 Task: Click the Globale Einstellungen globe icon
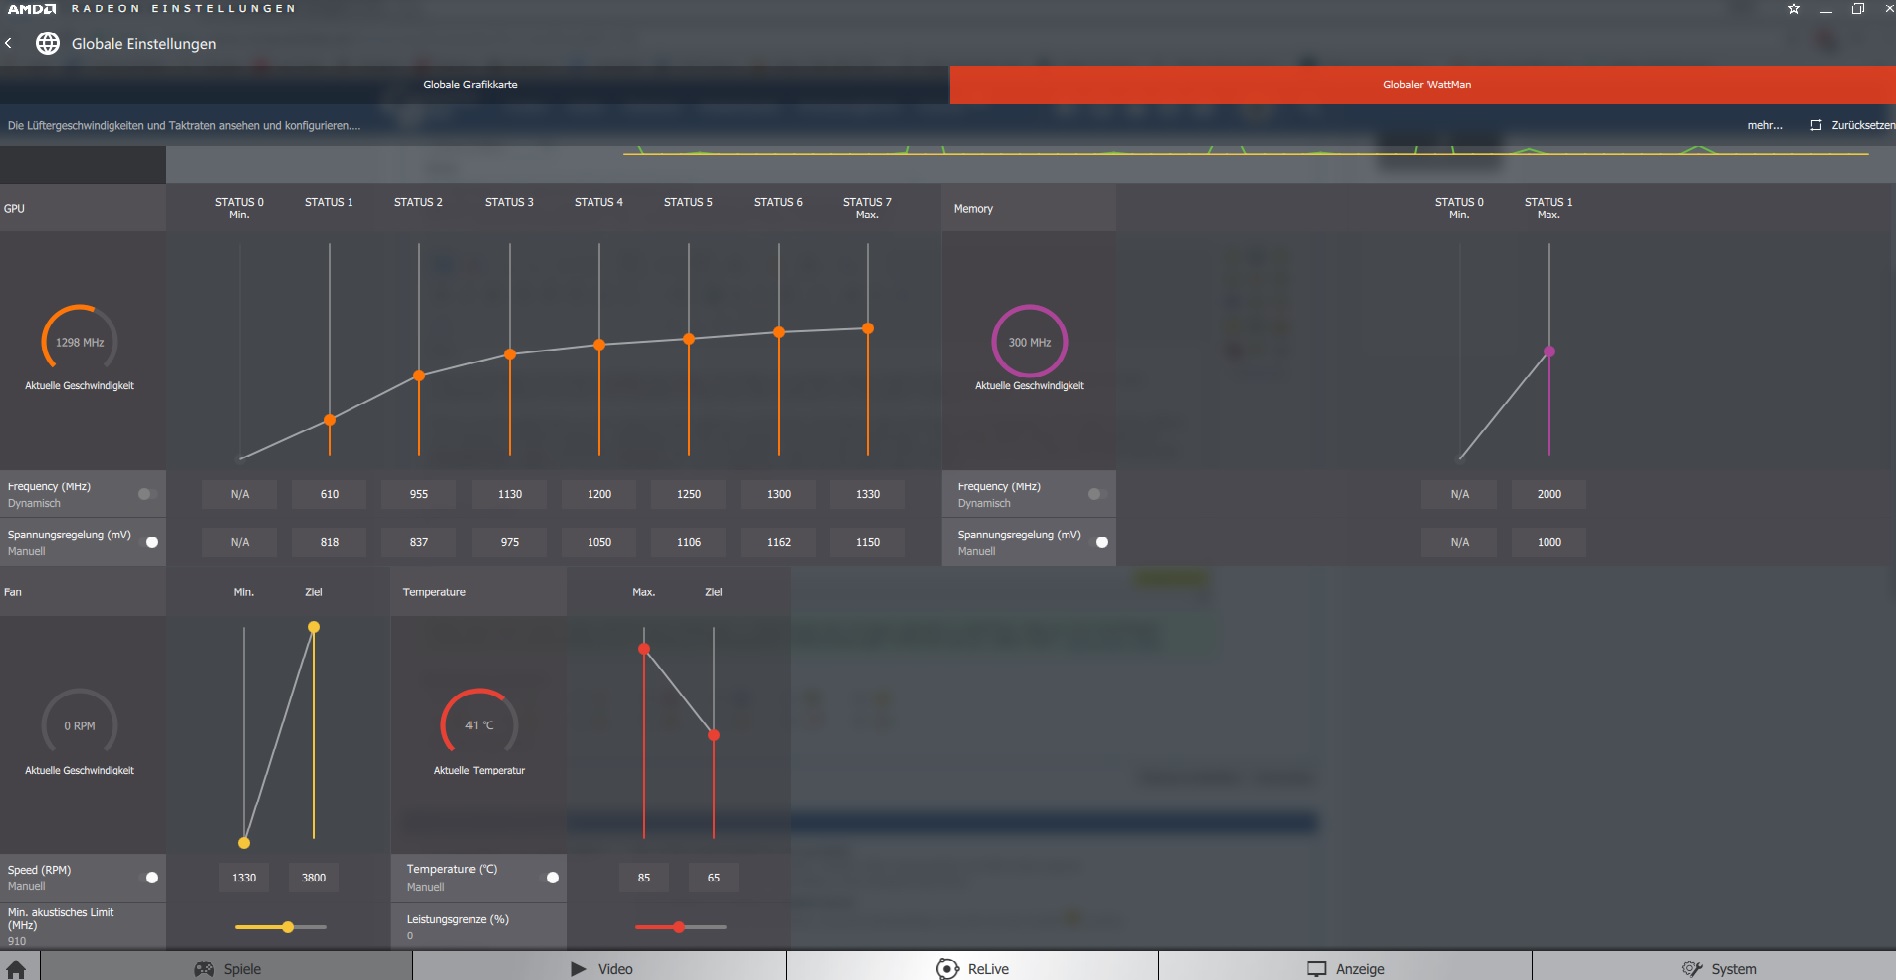click(x=47, y=43)
